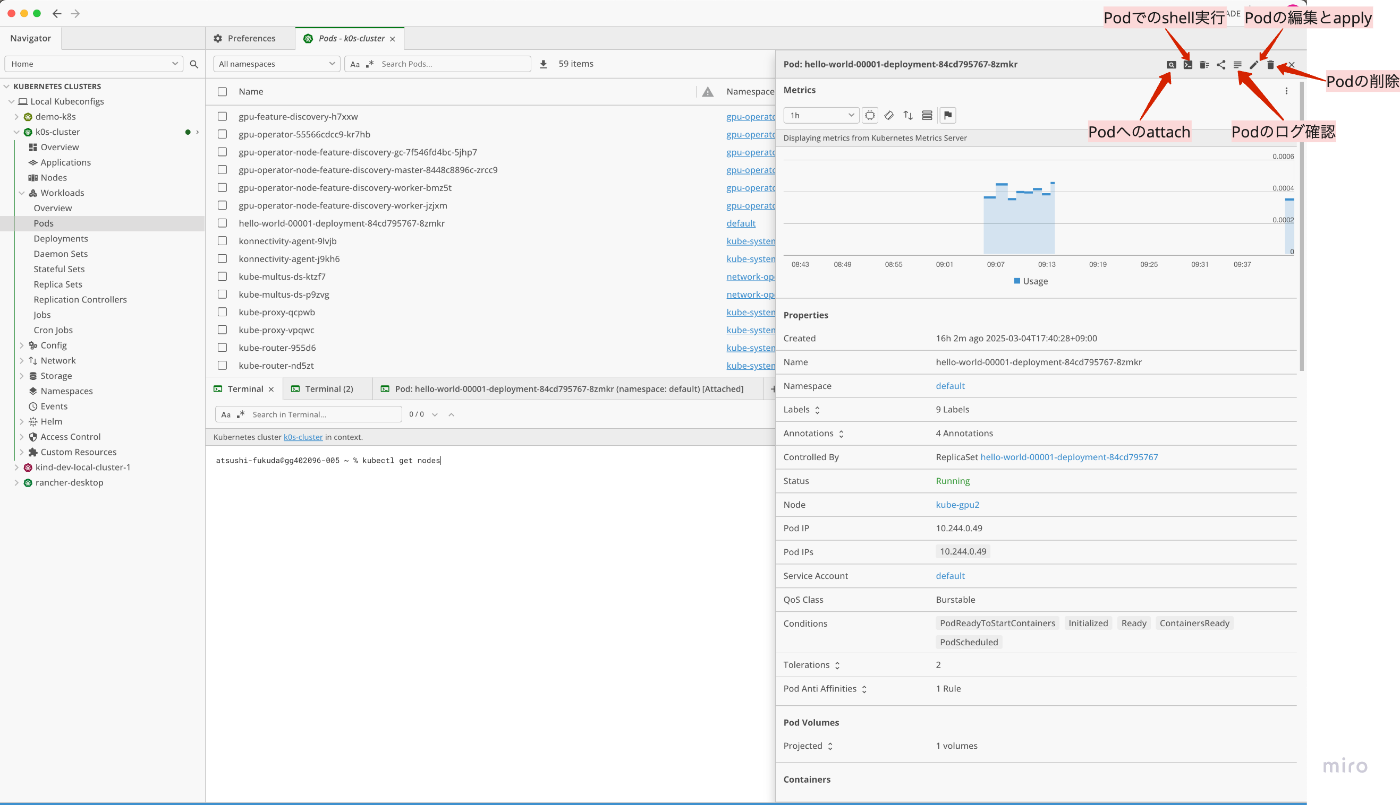Open the ReplicaSet hello-world-00001-deployment link

tap(1069, 457)
